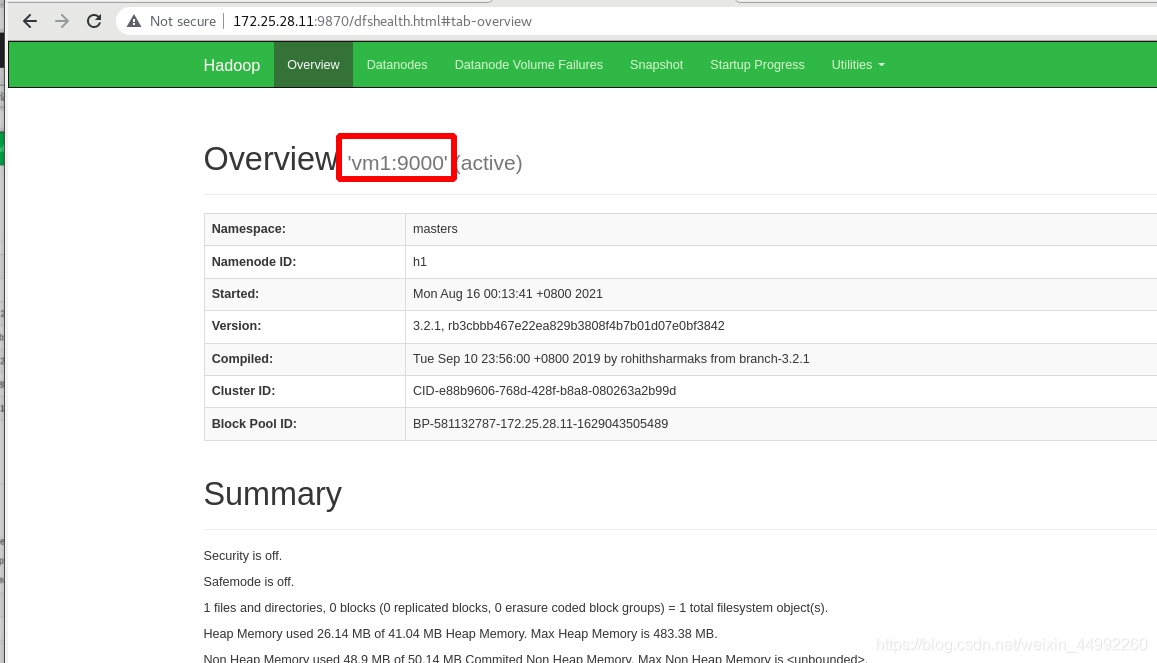The width and height of the screenshot is (1157, 663).
Task: Select the Version value 3.2.1 hash
Action: tap(568, 326)
